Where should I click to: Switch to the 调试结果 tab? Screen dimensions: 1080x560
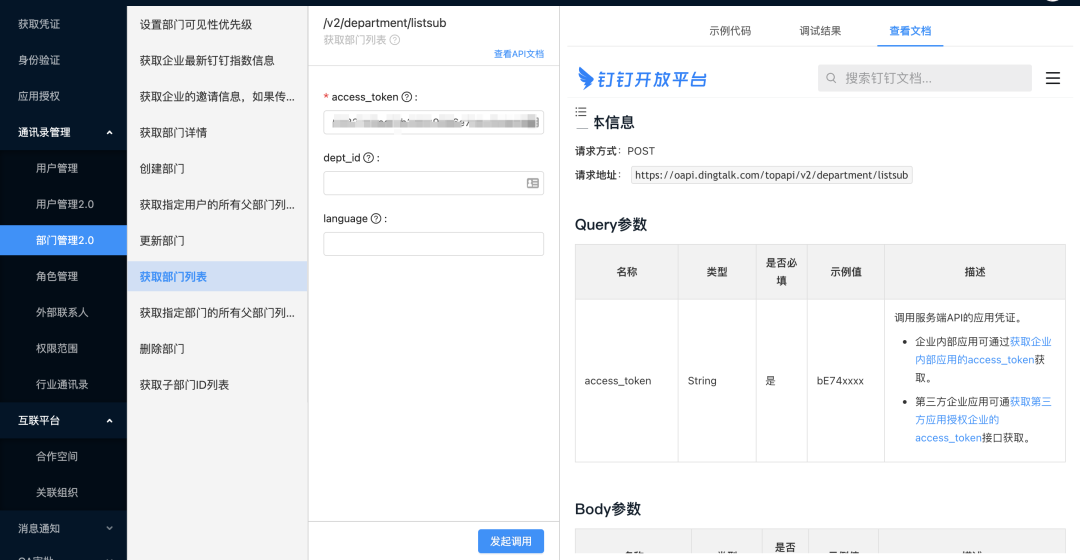tap(820, 31)
